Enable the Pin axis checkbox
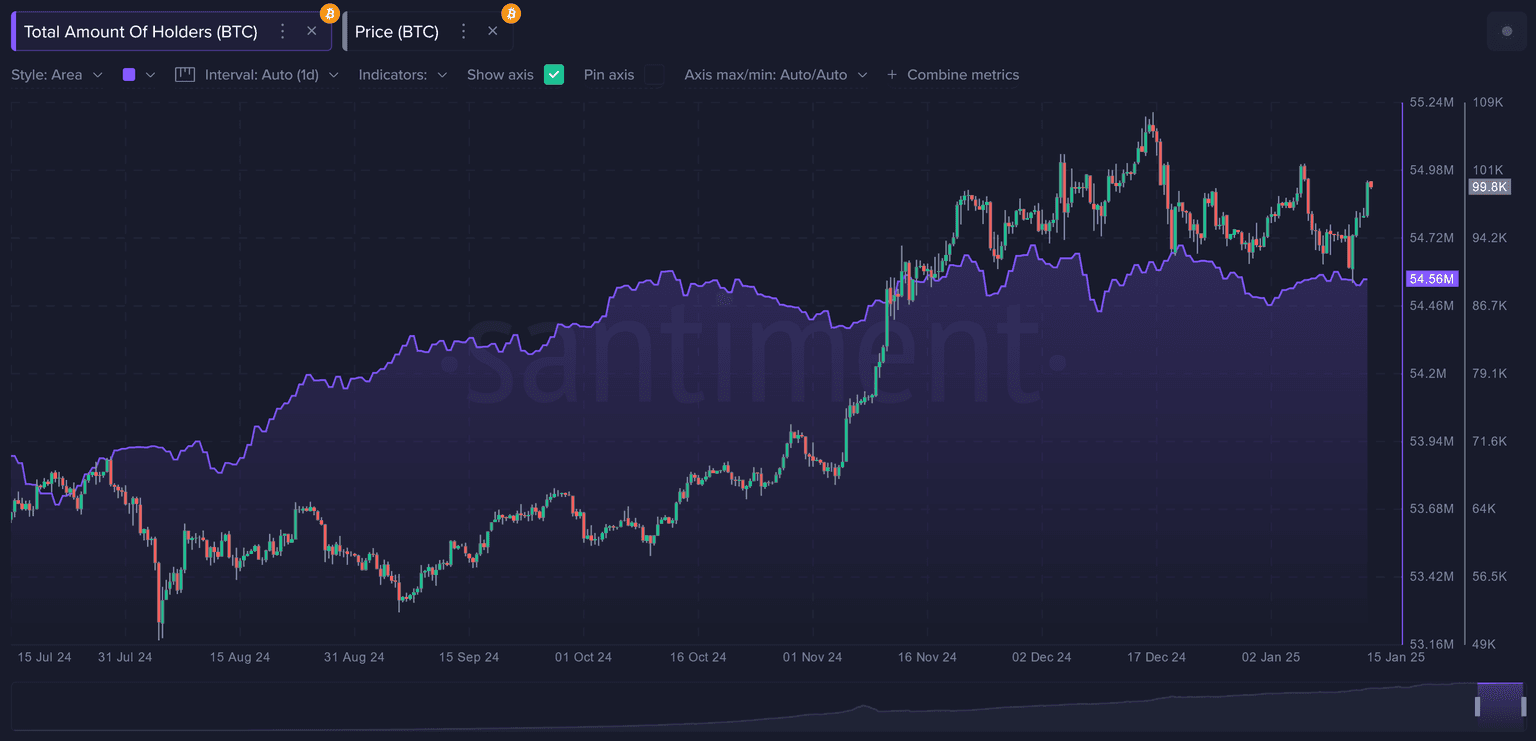 click(x=654, y=75)
